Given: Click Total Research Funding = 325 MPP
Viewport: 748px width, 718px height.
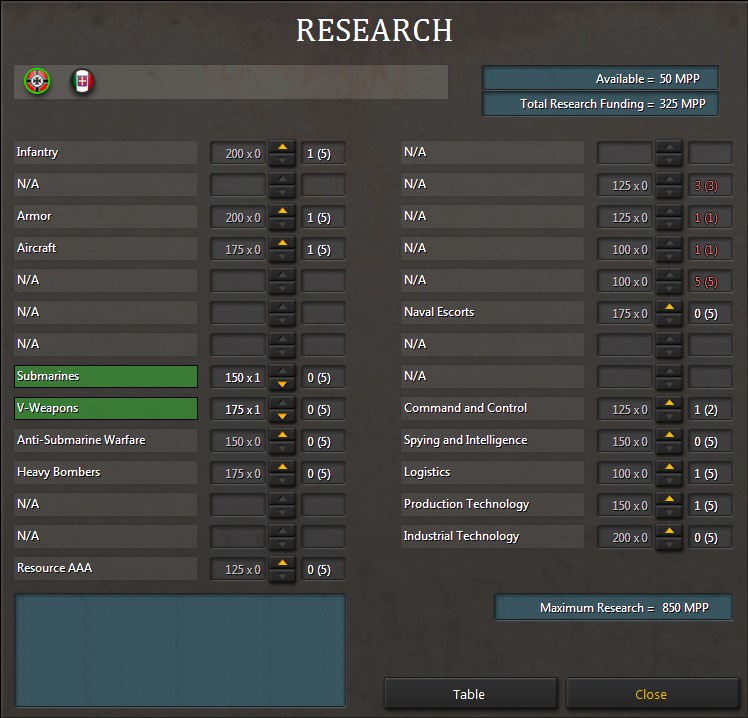Looking at the screenshot, I should (x=601, y=104).
